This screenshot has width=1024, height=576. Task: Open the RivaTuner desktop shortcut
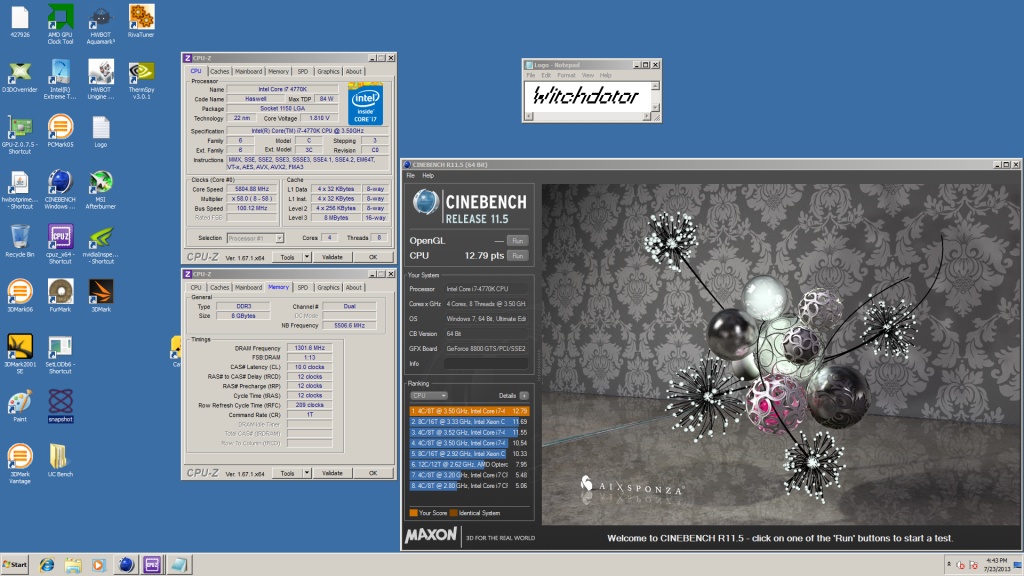pyautogui.click(x=141, y=16)
